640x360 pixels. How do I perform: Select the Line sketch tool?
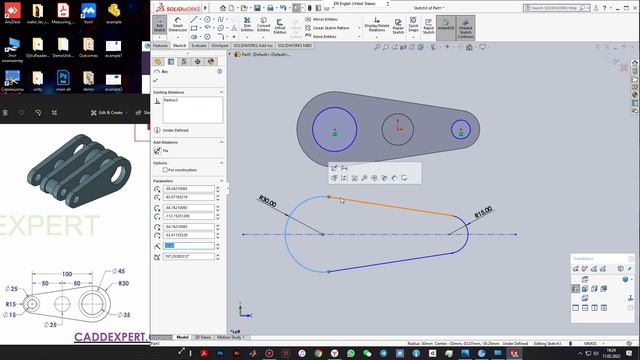(x=194, y=19)
